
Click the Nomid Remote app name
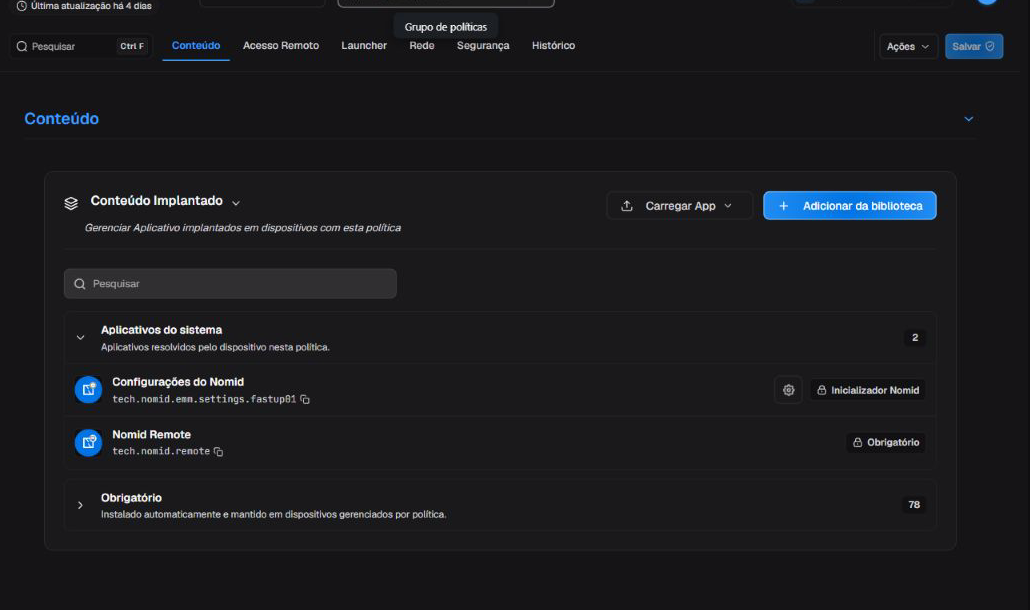point(151,435)
